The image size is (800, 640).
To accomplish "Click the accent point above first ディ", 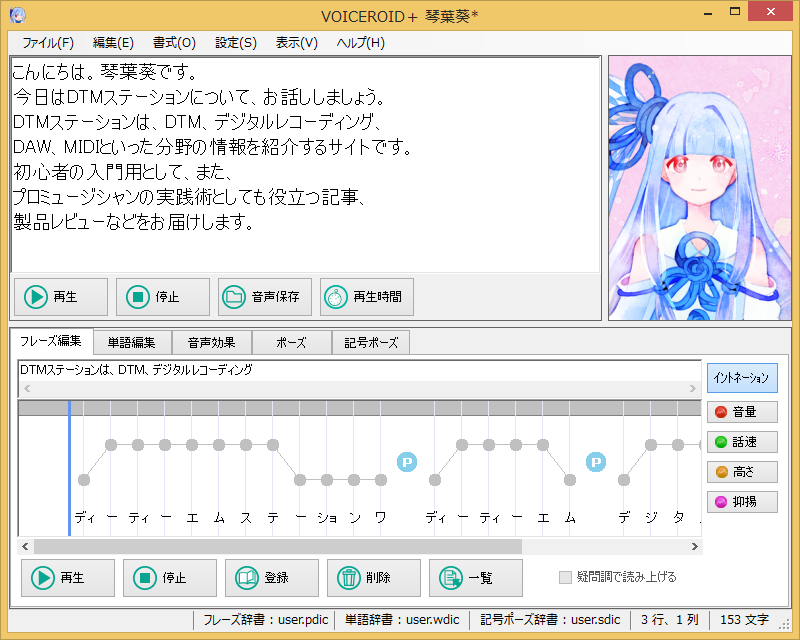I will (84, 480).
